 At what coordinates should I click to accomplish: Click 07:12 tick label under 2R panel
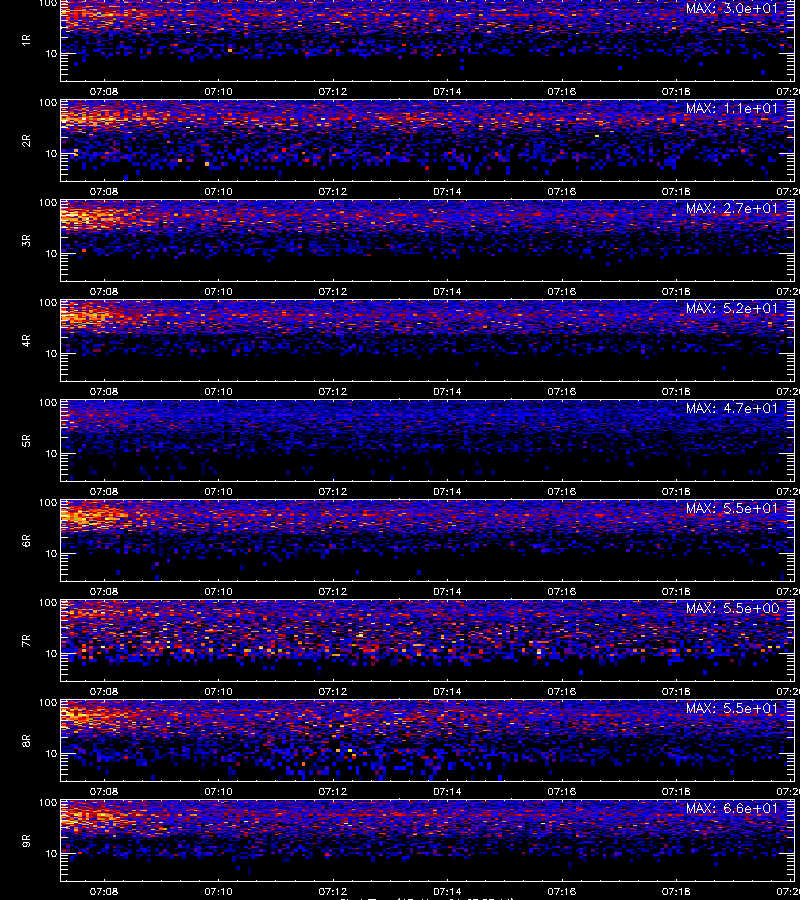[x=333, y=191]
